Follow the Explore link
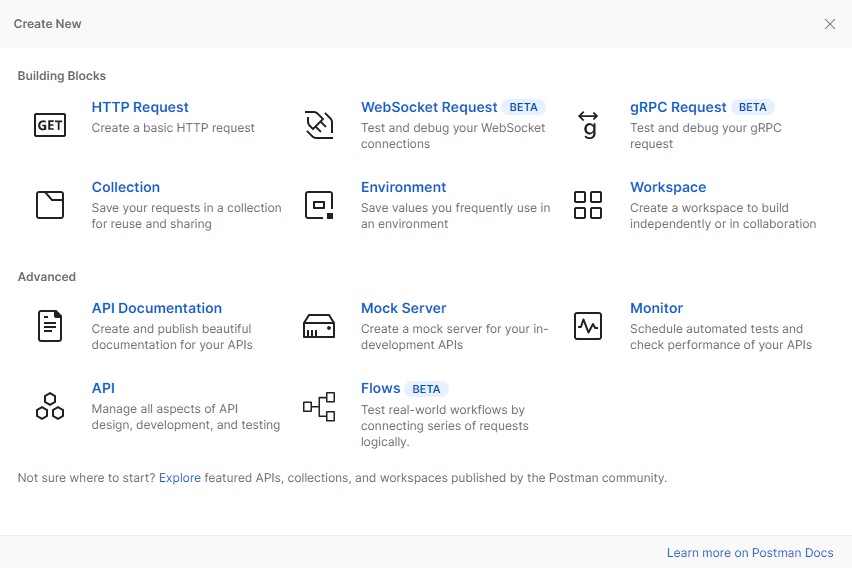Image resolution: width=852 pixels, height=568 pixels. [x=180, y=478]
